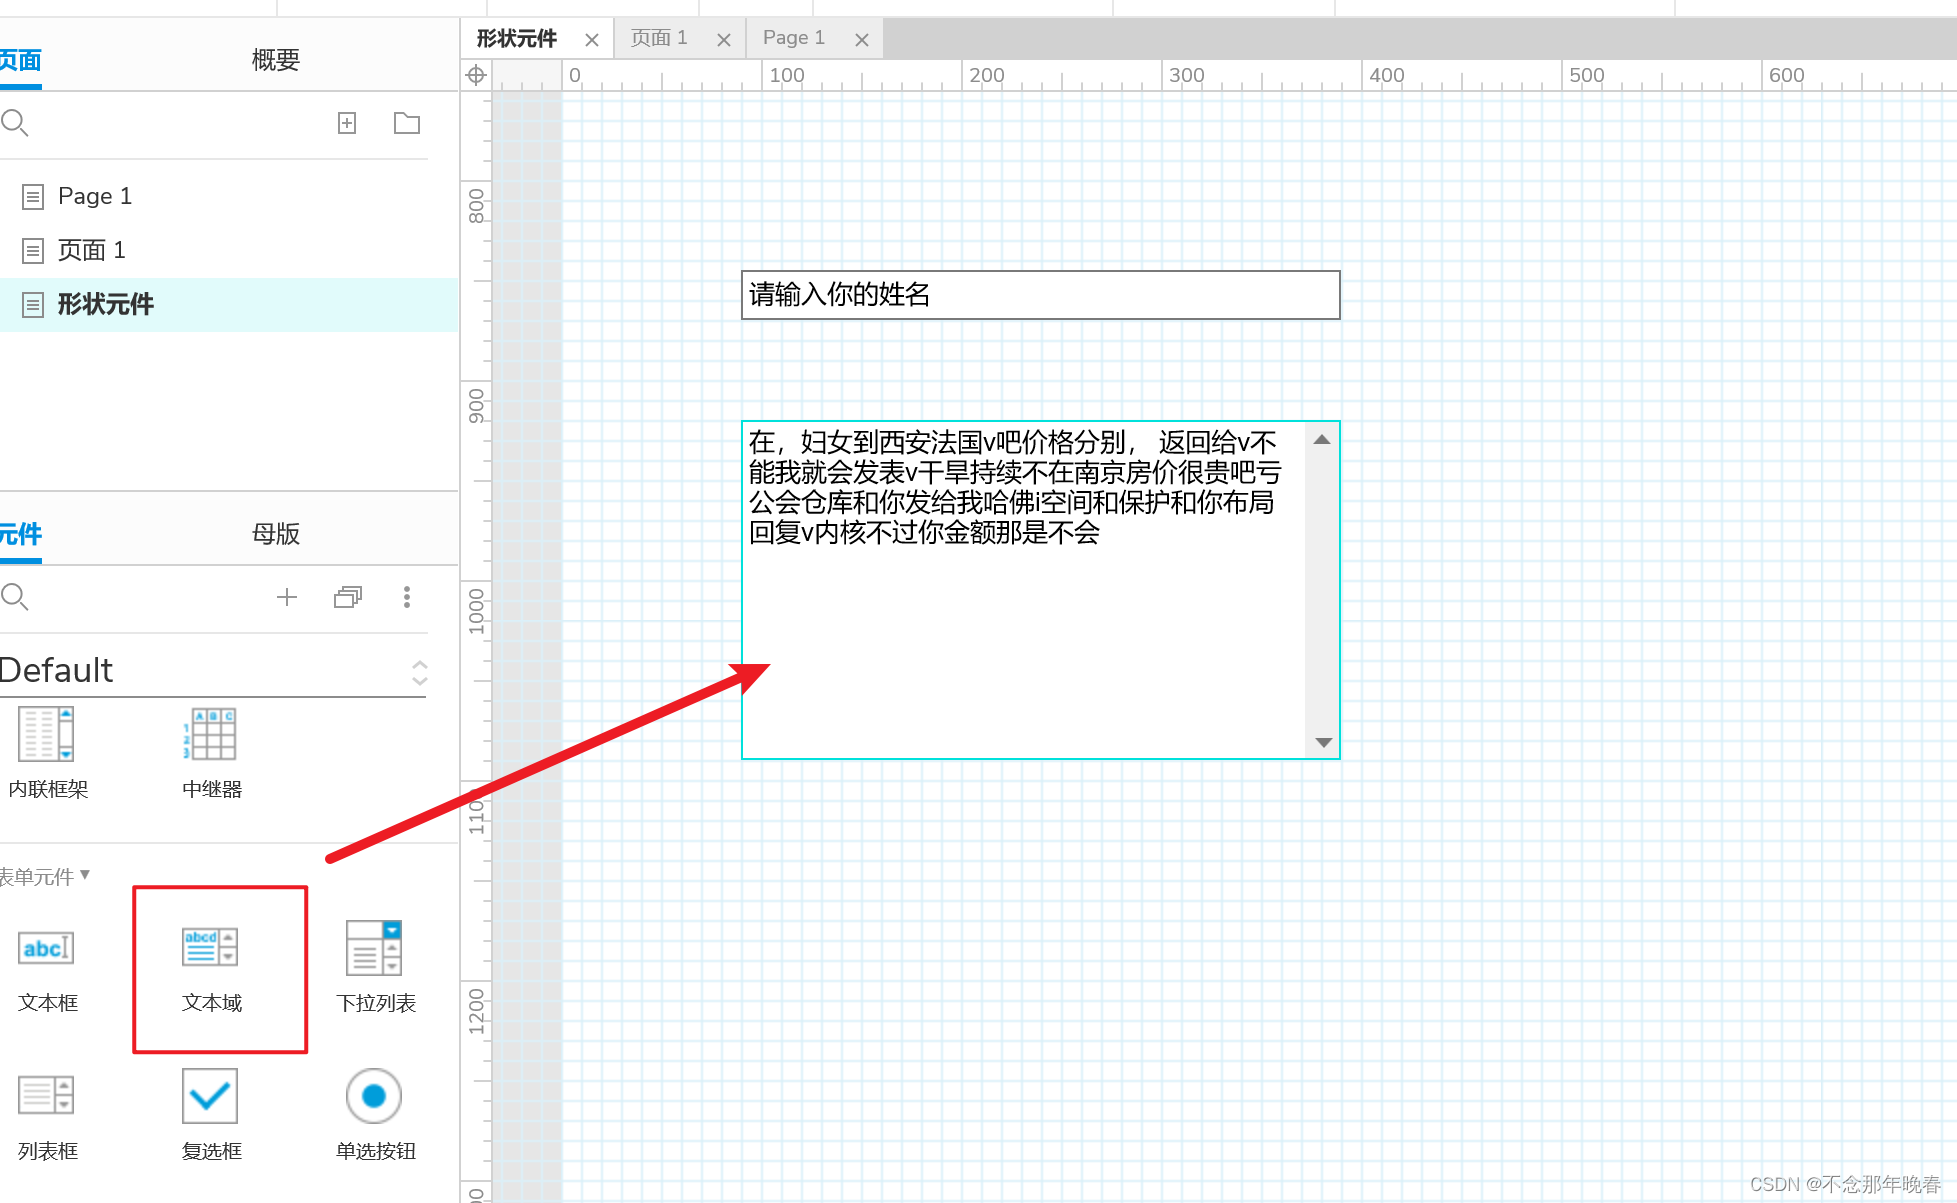This screenshot has width=1957, height=1203.
Task: Click the add page icon
Action: (x=347, y=123)
